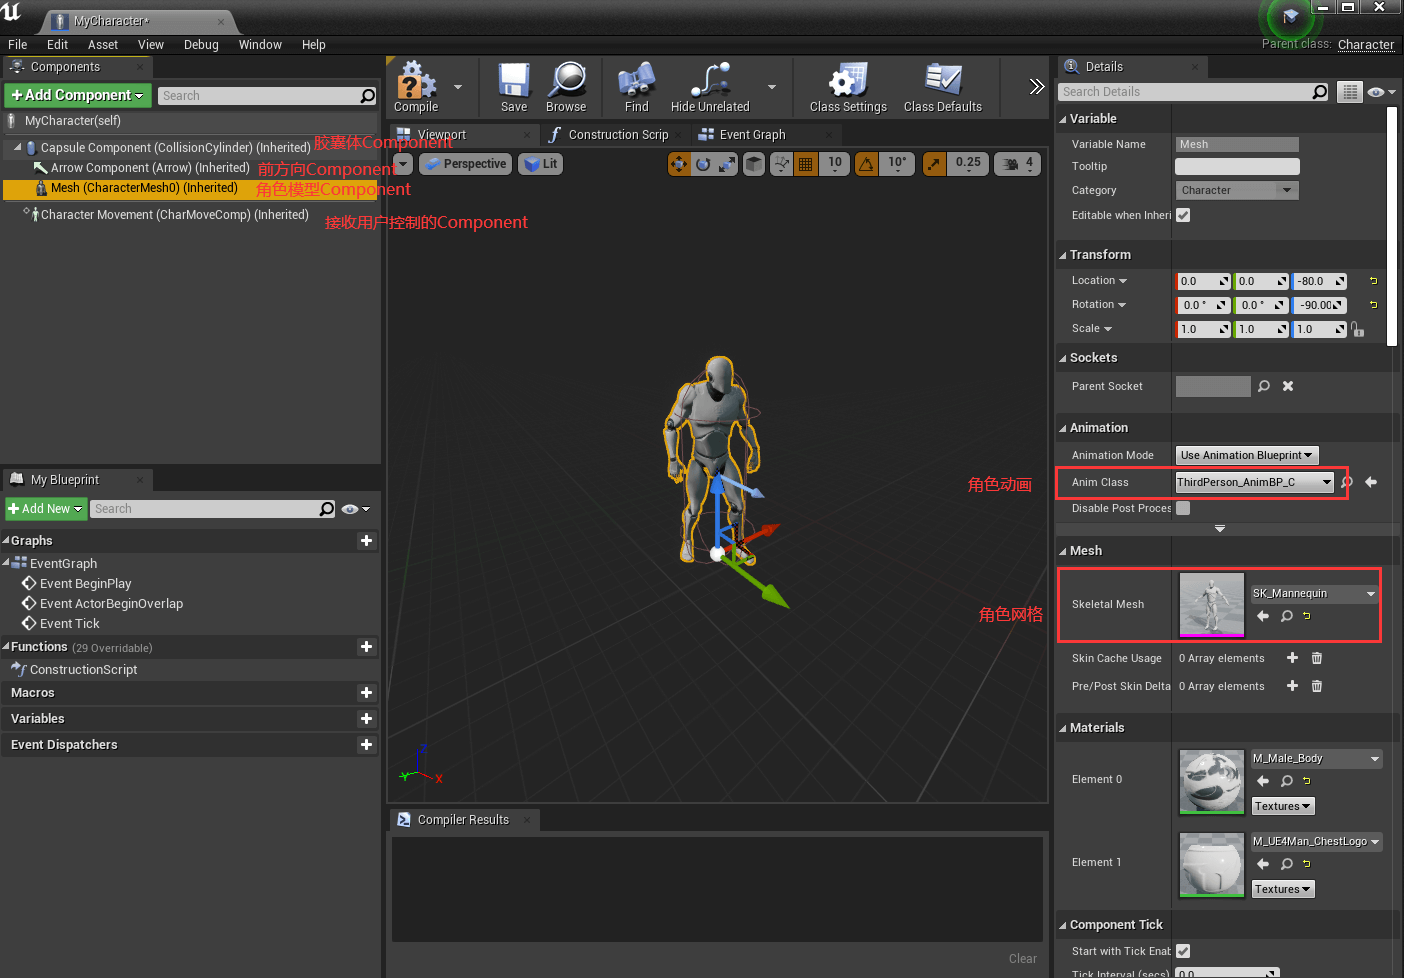Enable Disable Post Process Blueprint checkbox
This screenshot has width=1404, height=978.
coord(1183,508)
